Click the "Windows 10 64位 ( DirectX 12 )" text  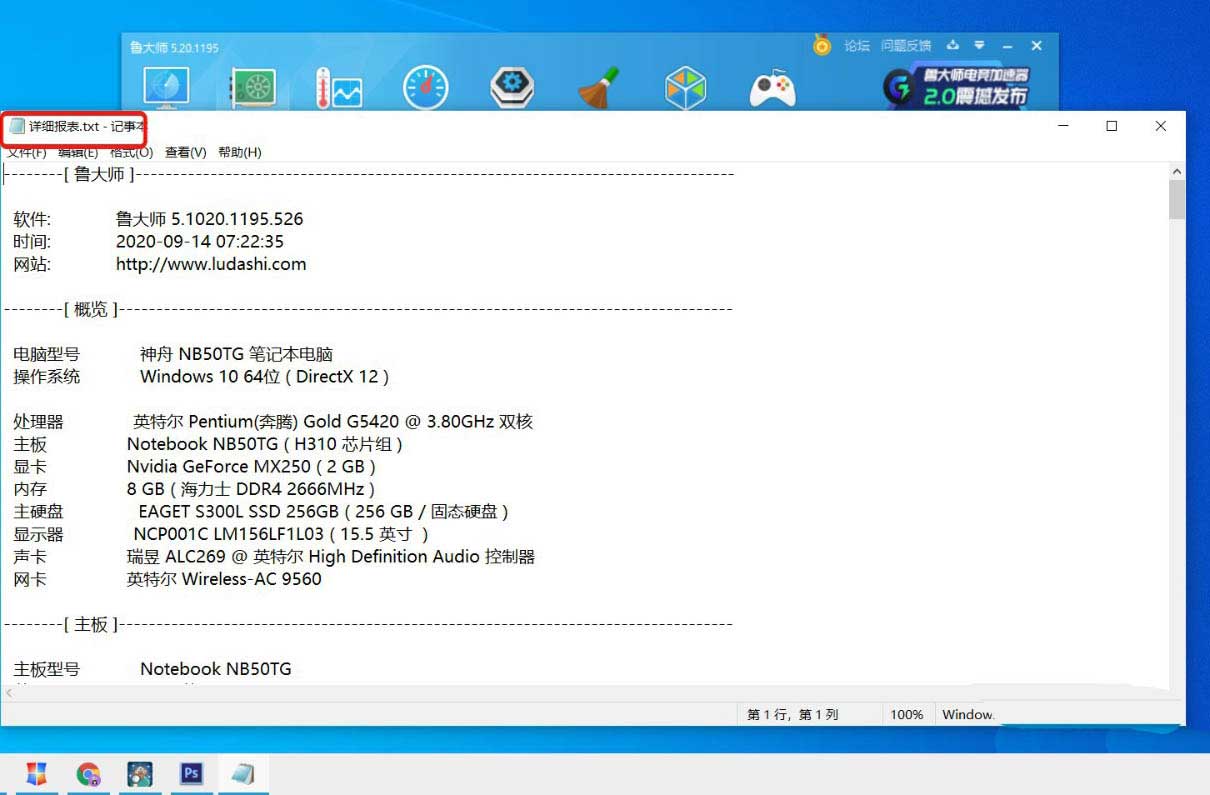(x=265, y=377)
